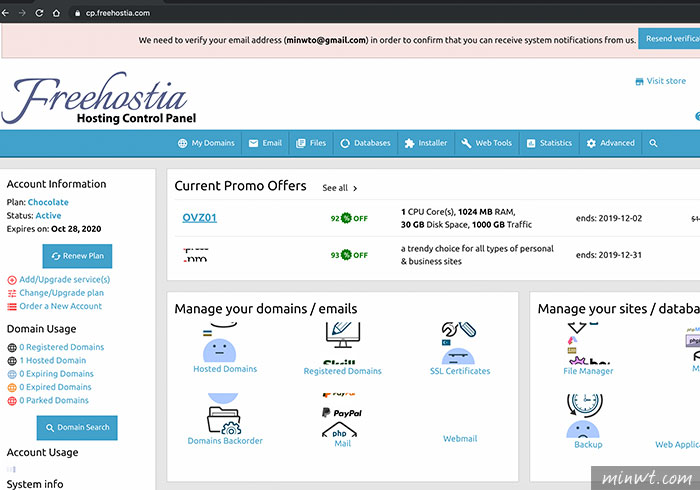Open Hosted Domains icon

pos(220,342)
